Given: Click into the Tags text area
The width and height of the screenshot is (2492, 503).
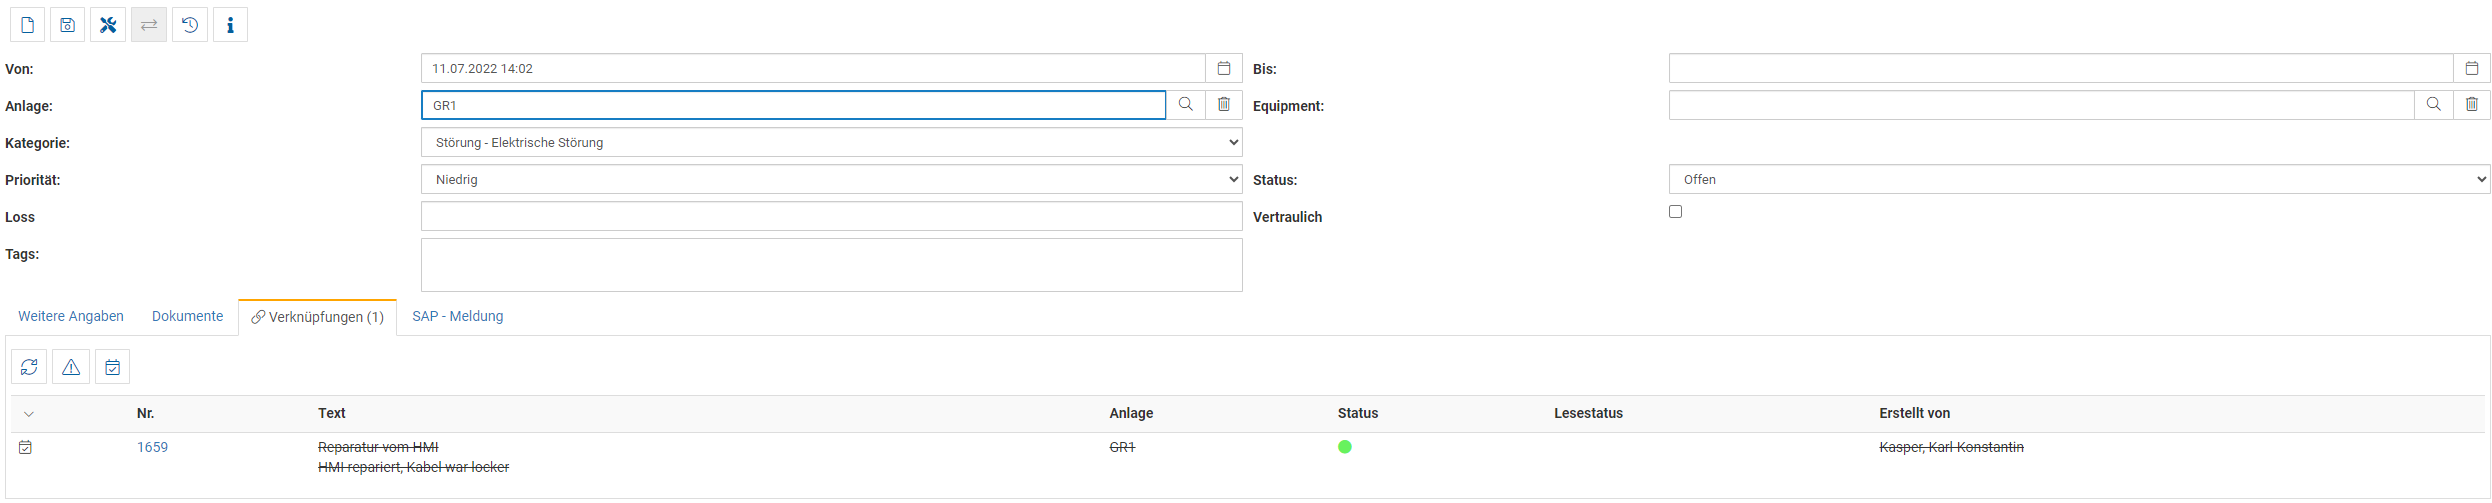Looking at the screenshot, I should (x=831, y=265).
